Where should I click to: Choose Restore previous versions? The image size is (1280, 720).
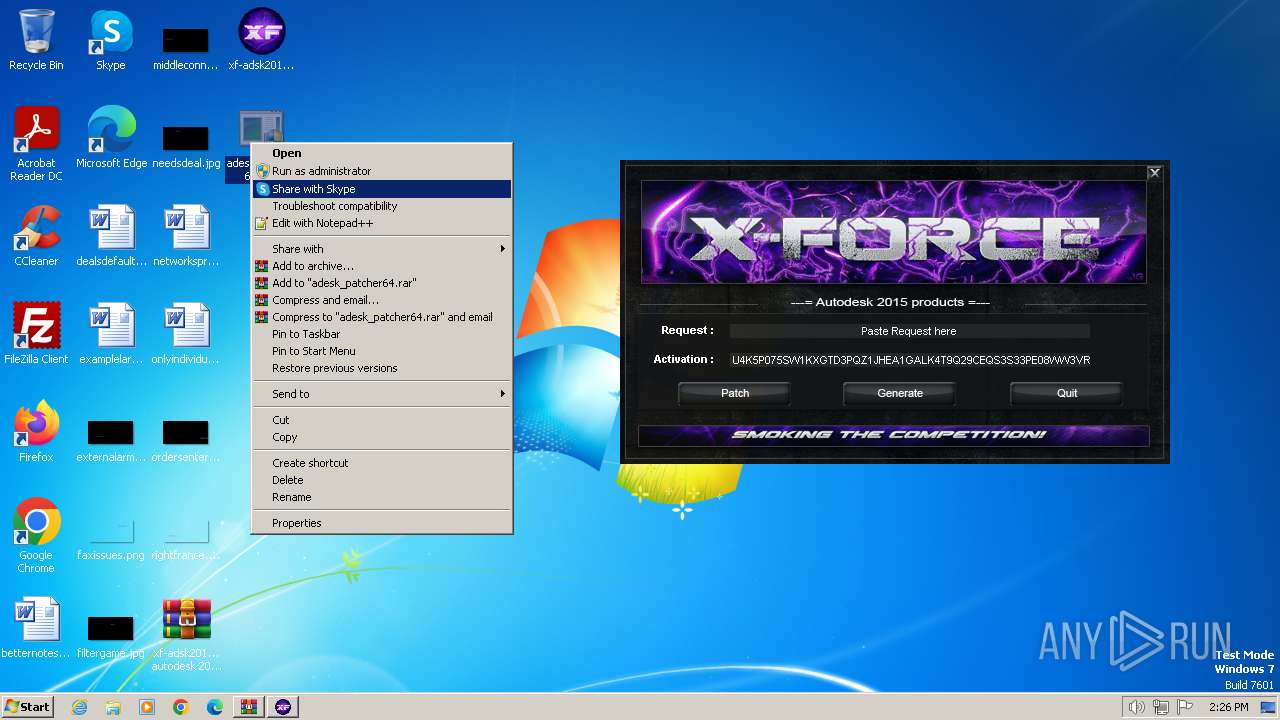[x=382, y=368]
